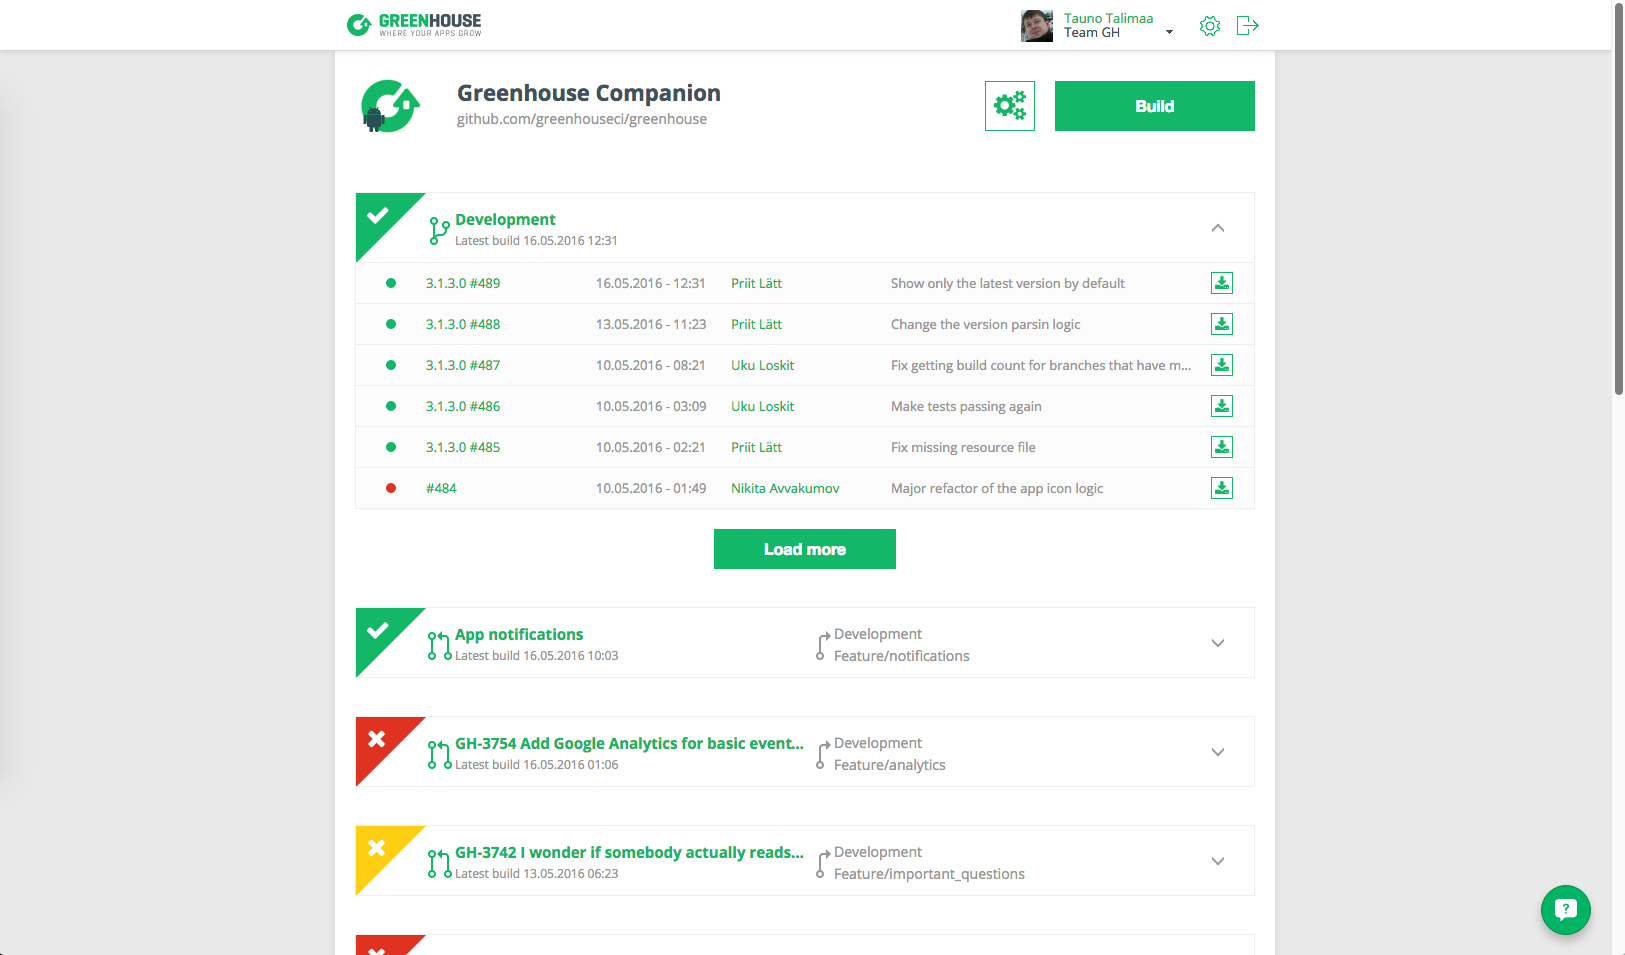Click author Uku Loskit on build #487
Screen dimensions: 1625x955
(x=762, y=365)
